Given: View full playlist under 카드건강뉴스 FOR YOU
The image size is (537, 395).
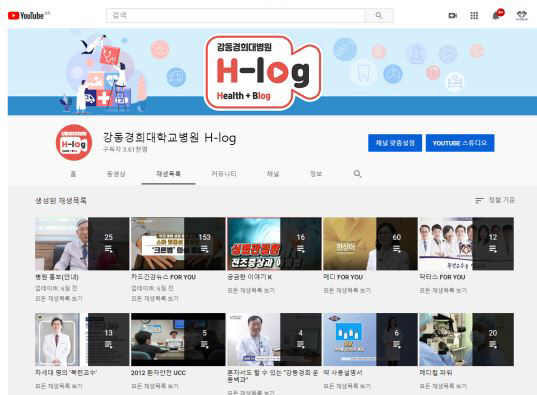Looking at the screenshot, I should click(155, 299).
